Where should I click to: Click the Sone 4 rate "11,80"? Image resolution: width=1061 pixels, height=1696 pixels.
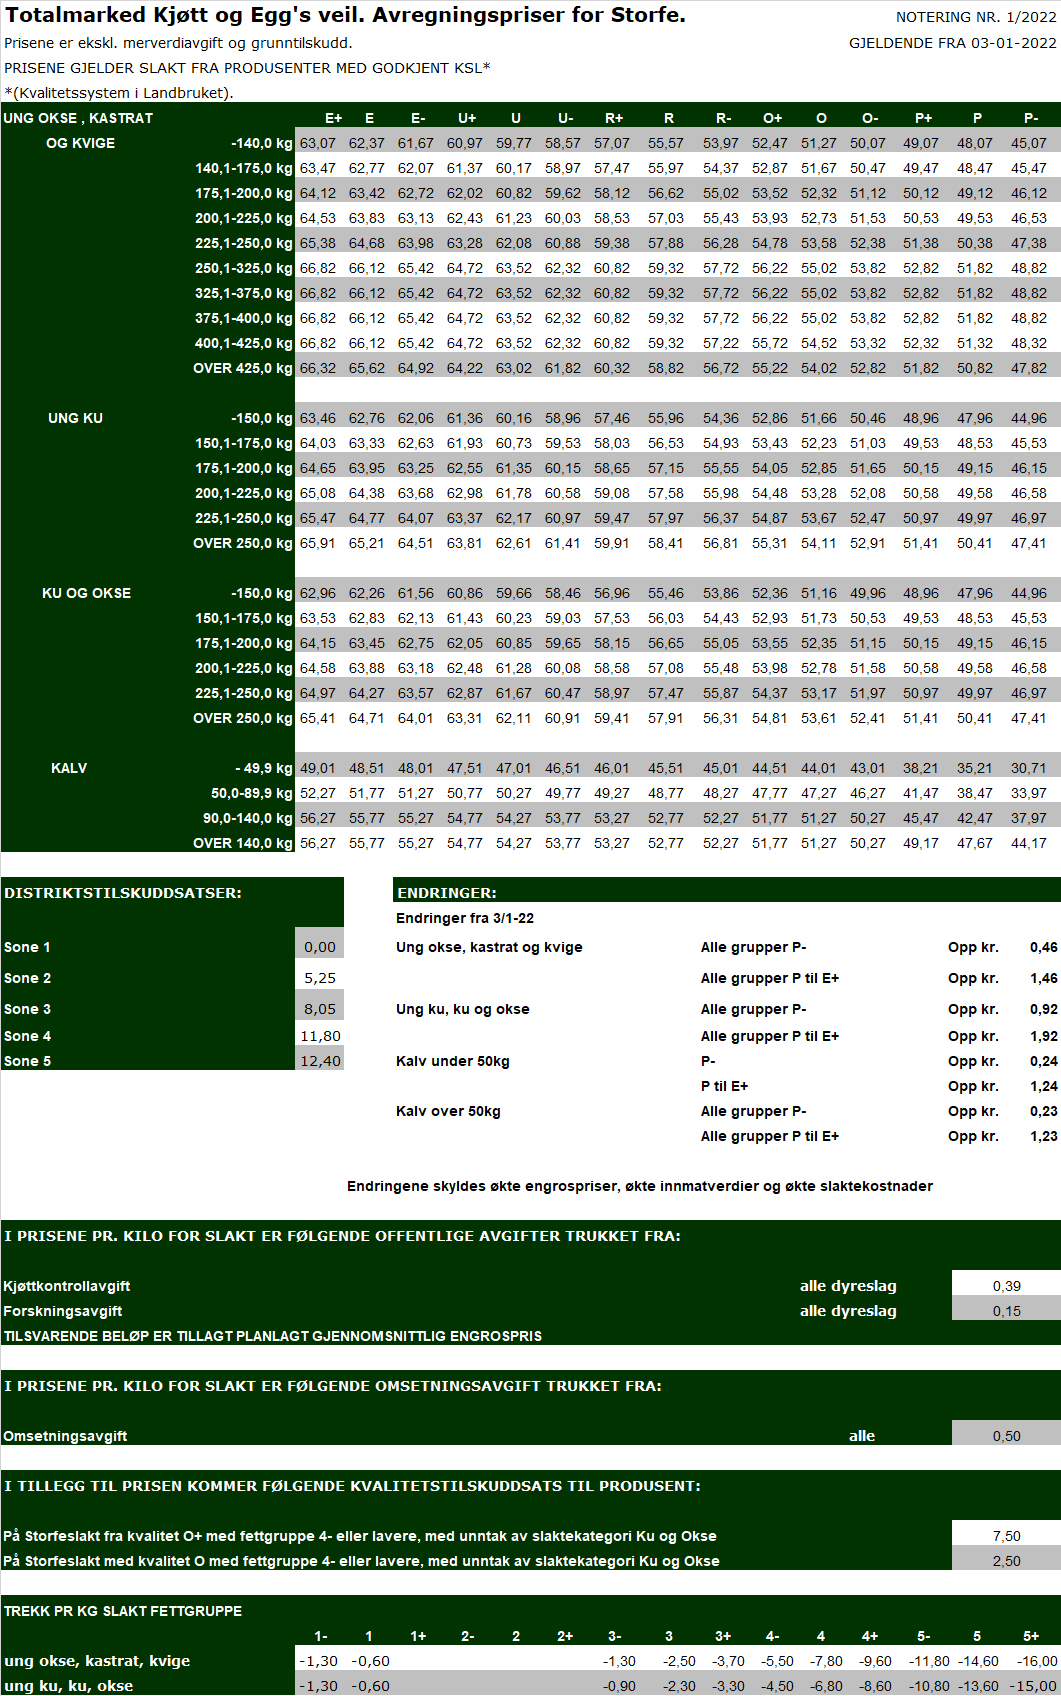(321, 1036)
